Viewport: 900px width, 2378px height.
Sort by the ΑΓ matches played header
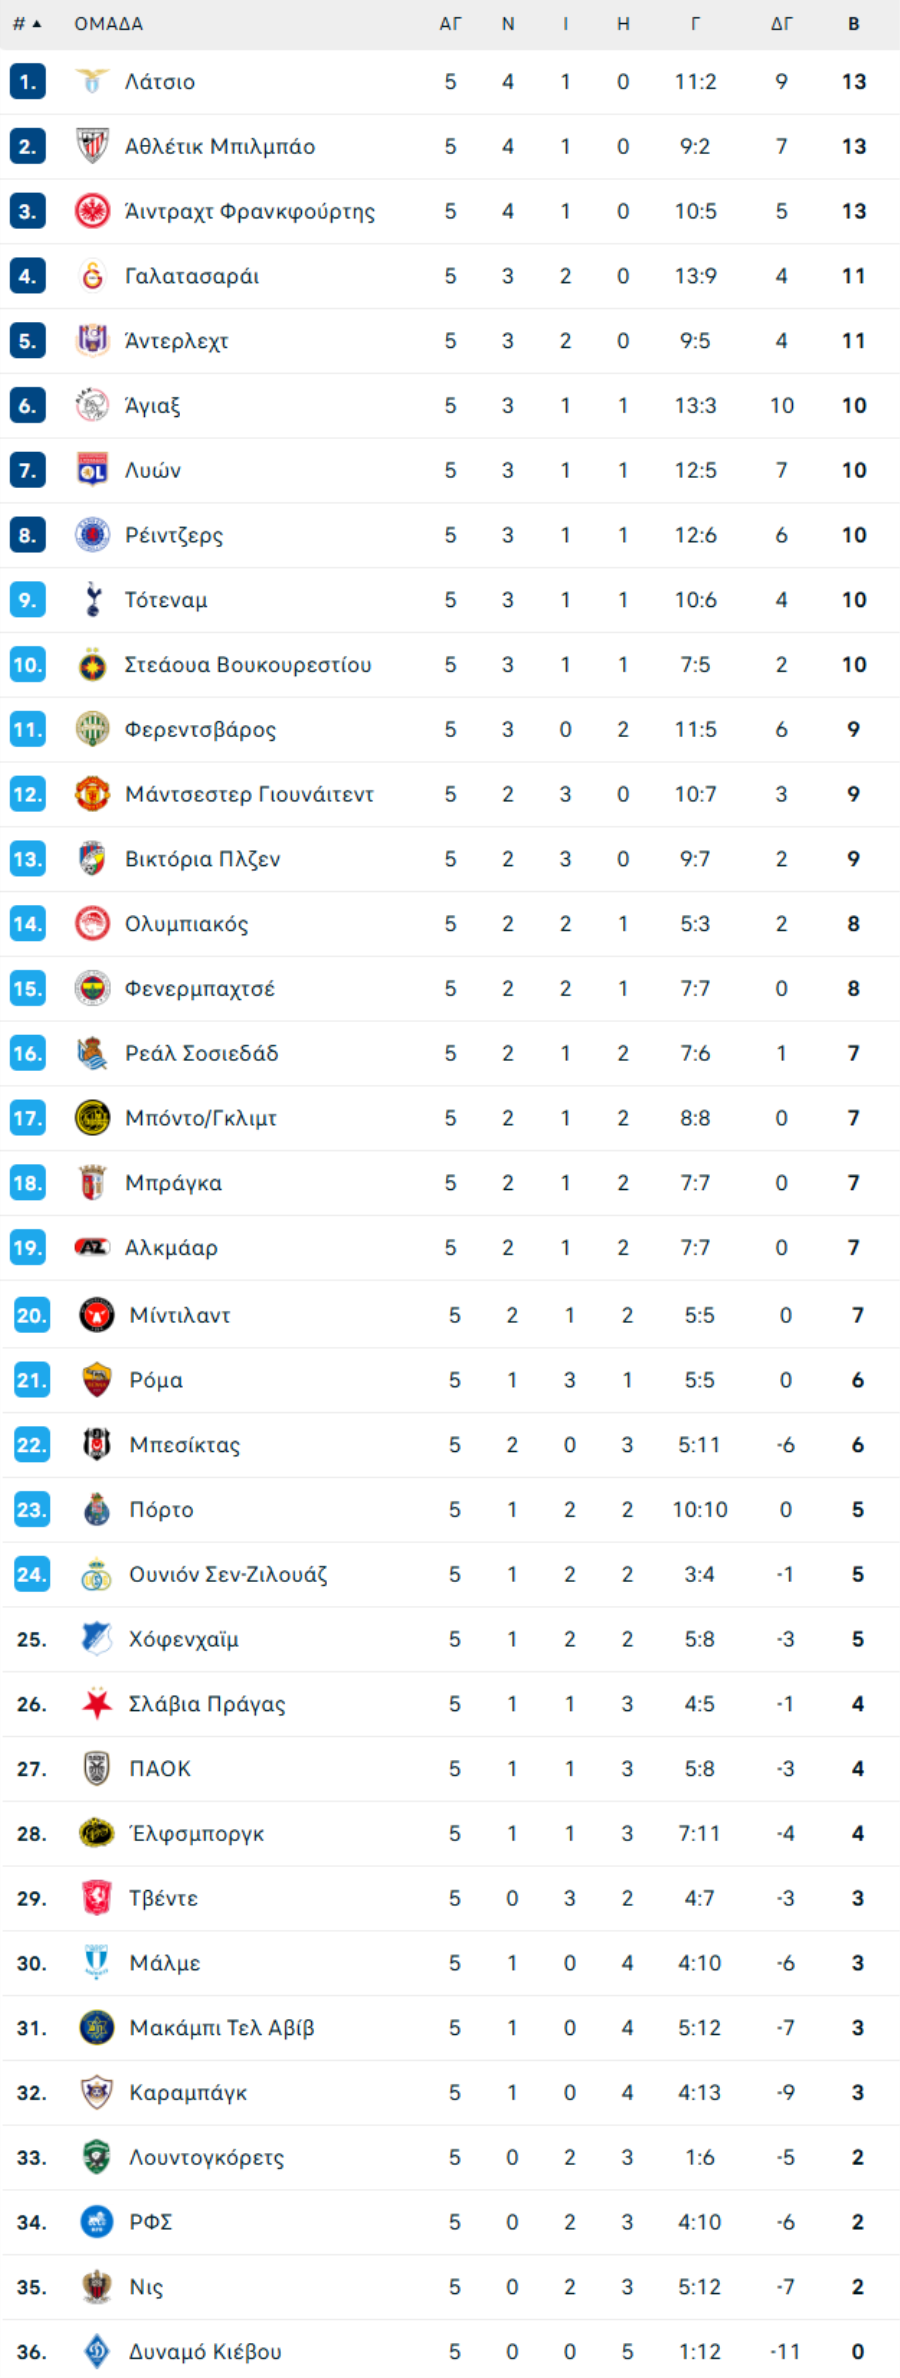450,23
